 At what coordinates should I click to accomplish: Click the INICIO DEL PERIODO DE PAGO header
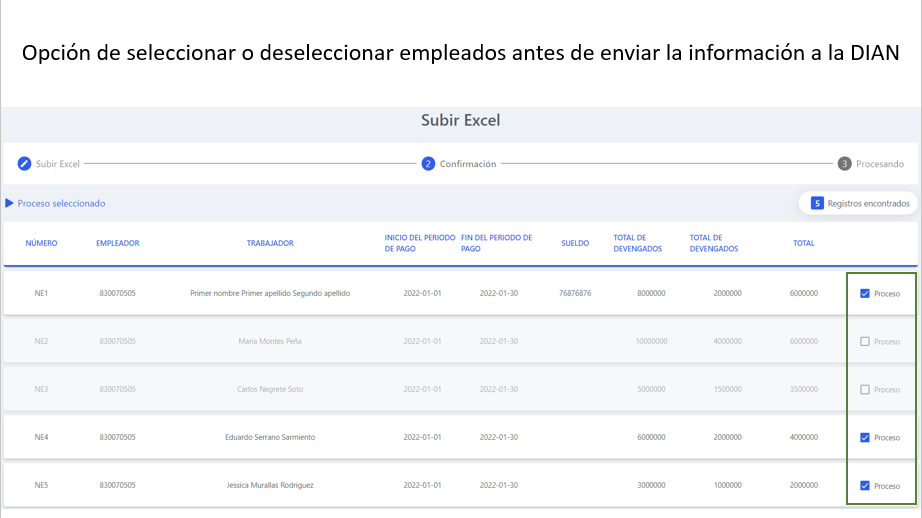point(420,243)
